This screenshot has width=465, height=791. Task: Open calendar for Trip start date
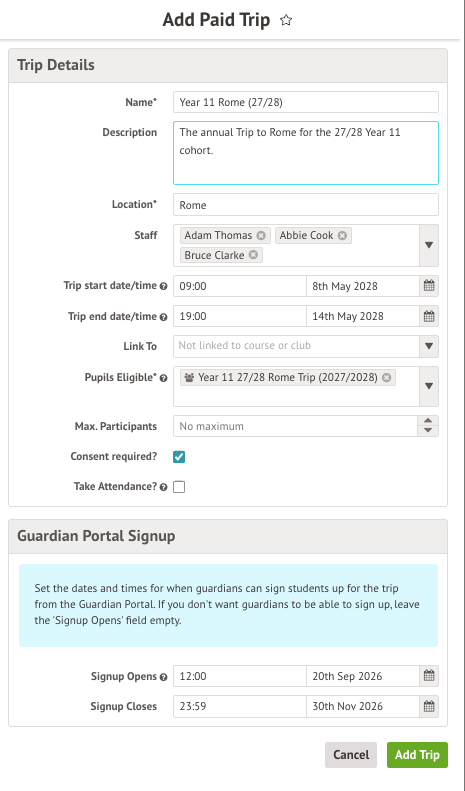tap(429, 286)
